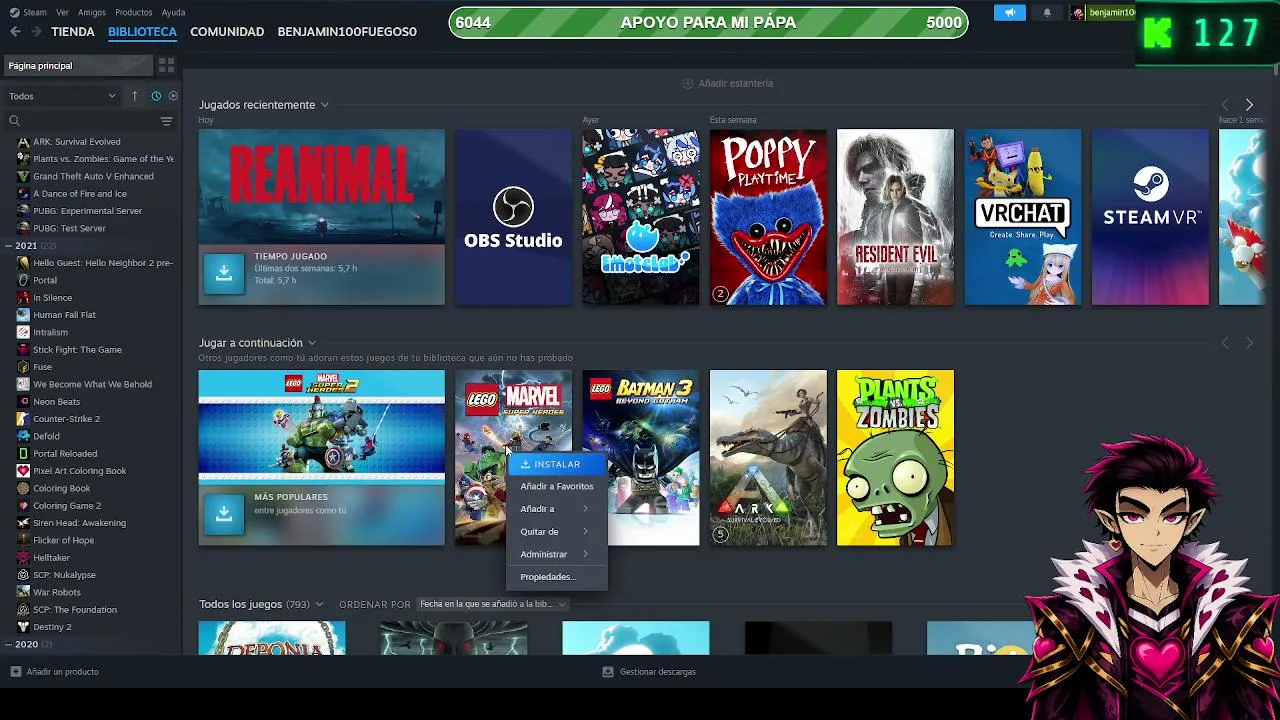Open the Ver menu

coord(63,13)
